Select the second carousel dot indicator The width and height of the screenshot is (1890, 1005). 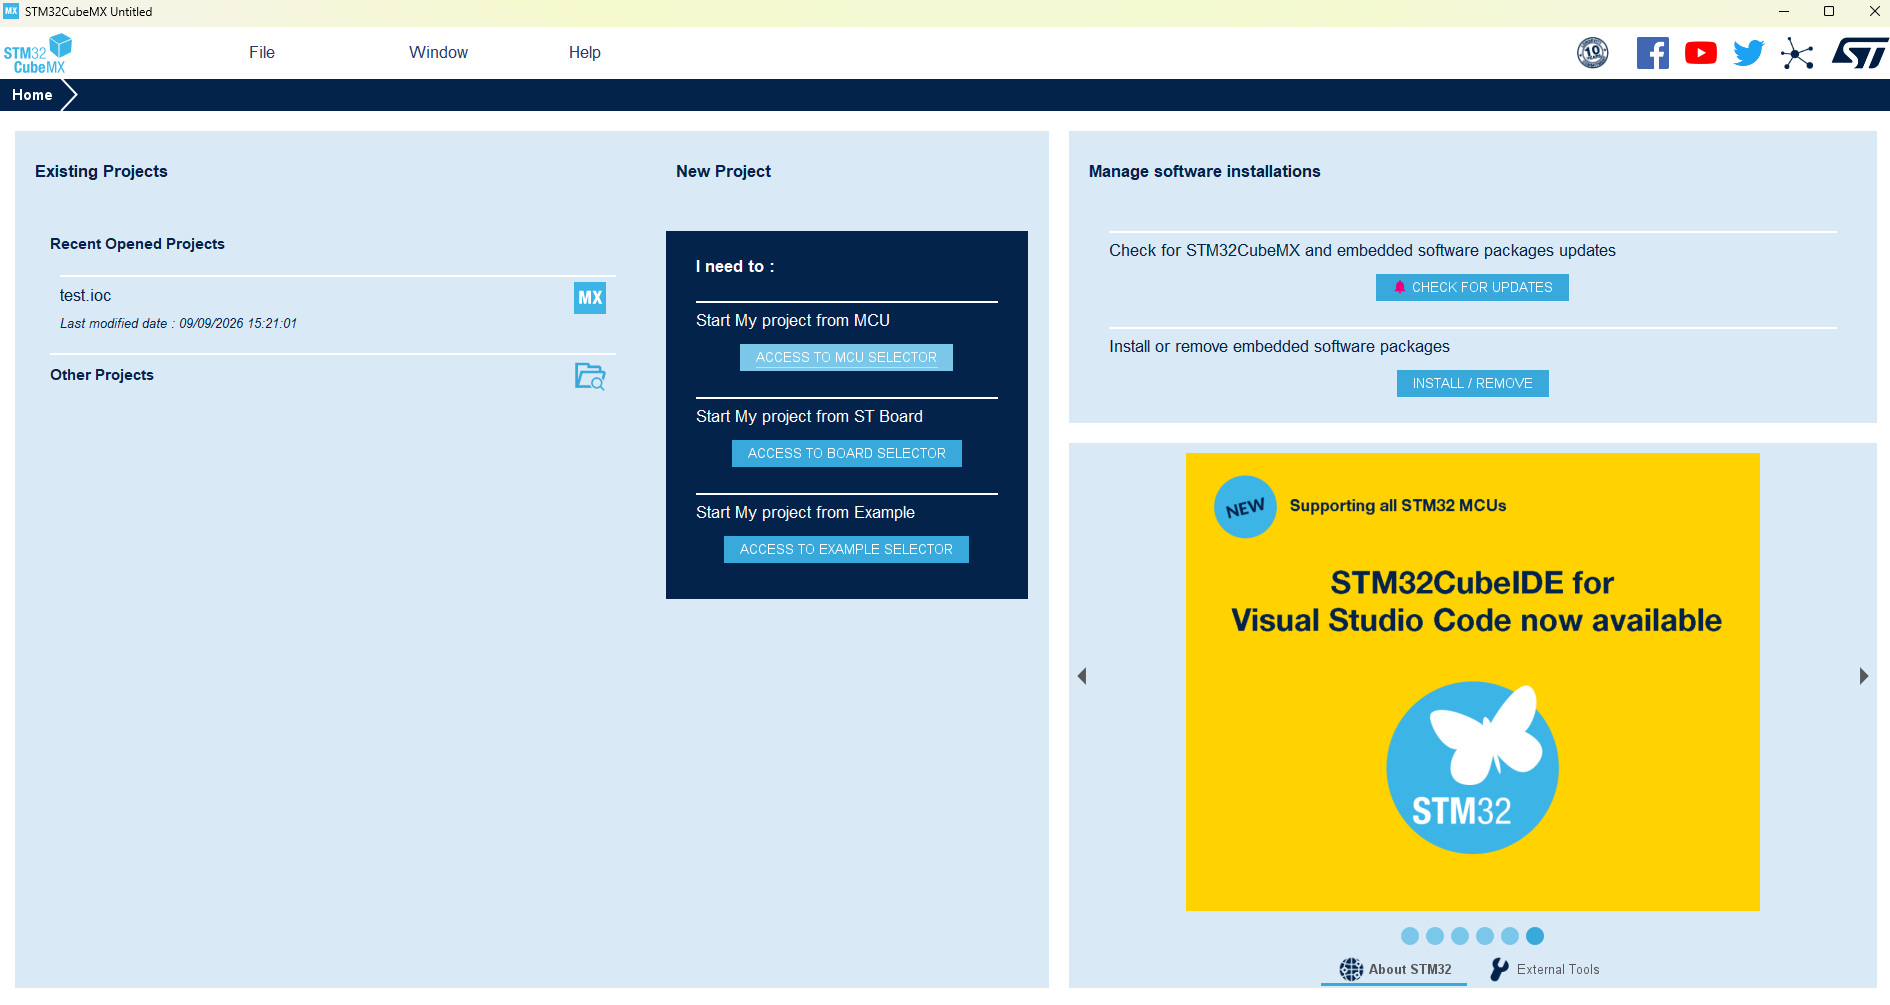[1435, 936]
